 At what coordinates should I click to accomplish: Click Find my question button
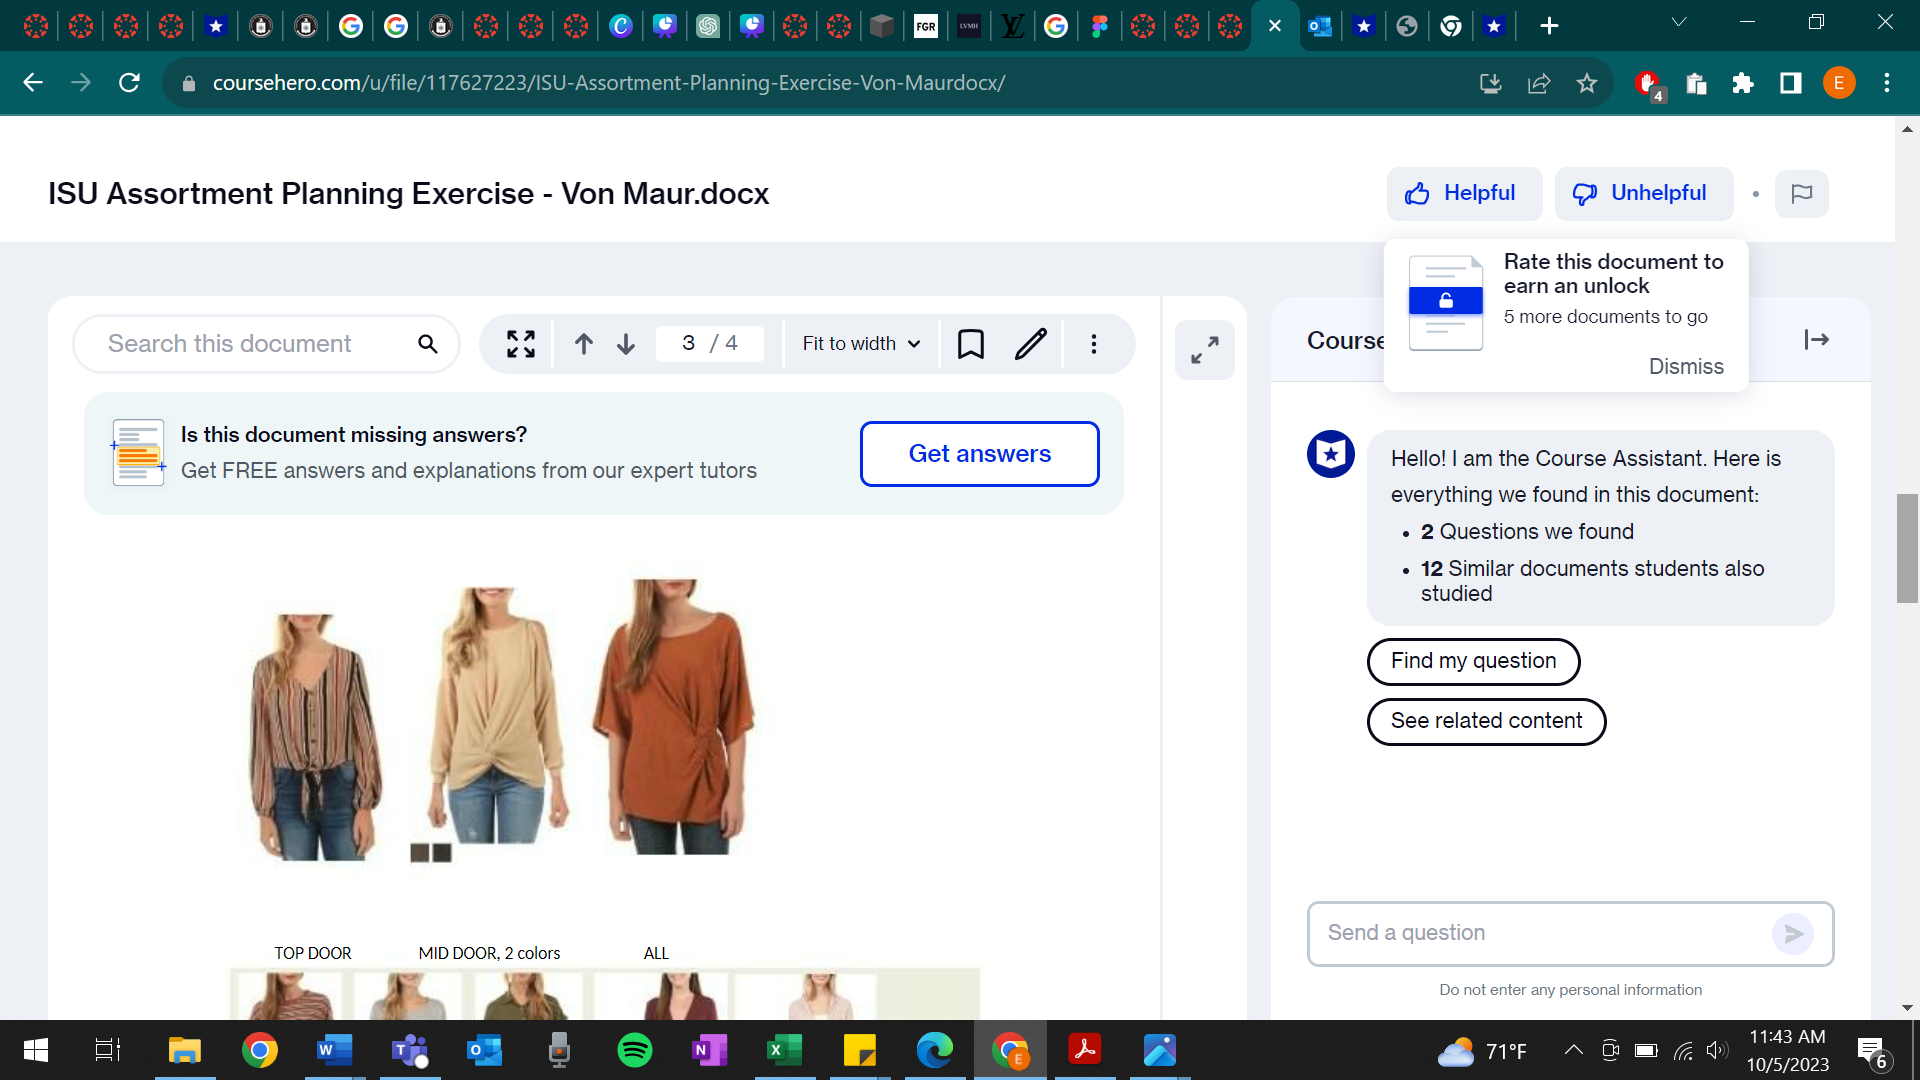pos(1473,662)
